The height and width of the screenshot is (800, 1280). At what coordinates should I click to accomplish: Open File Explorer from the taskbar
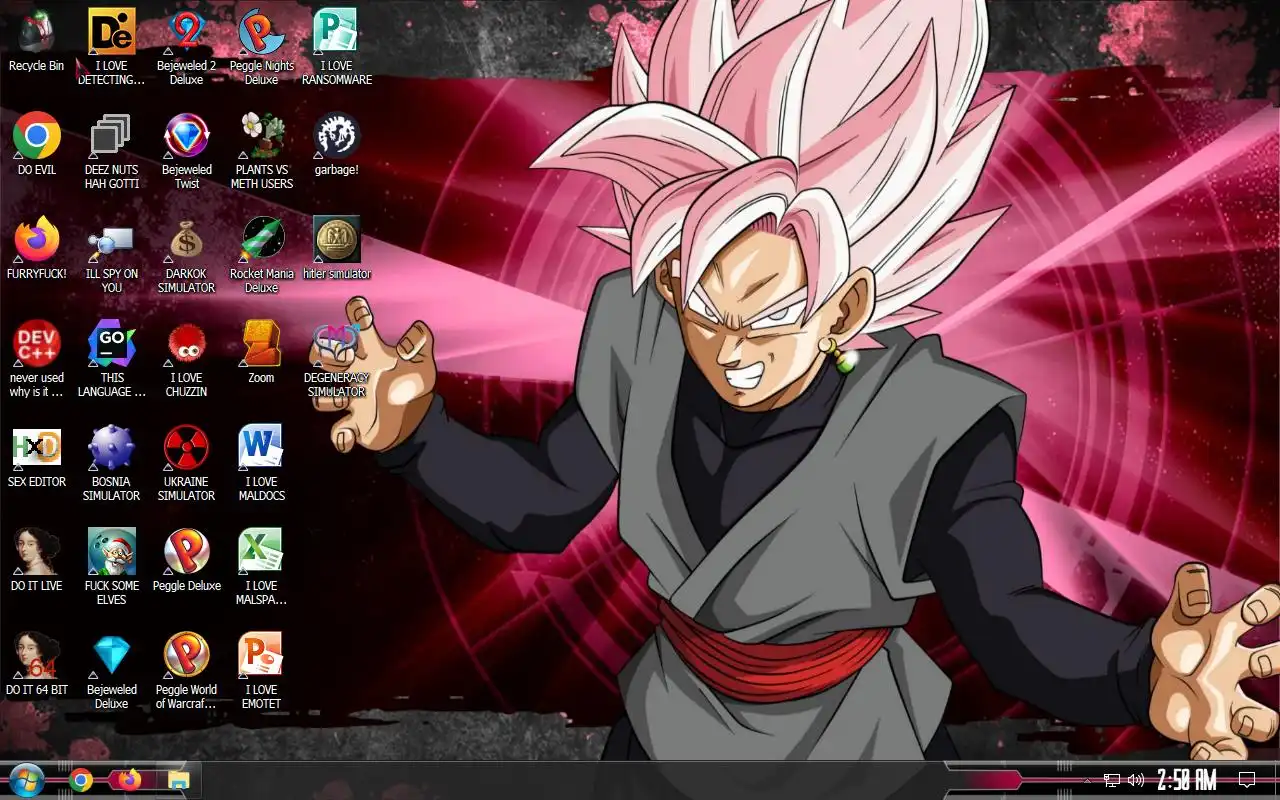pos(178,780)
